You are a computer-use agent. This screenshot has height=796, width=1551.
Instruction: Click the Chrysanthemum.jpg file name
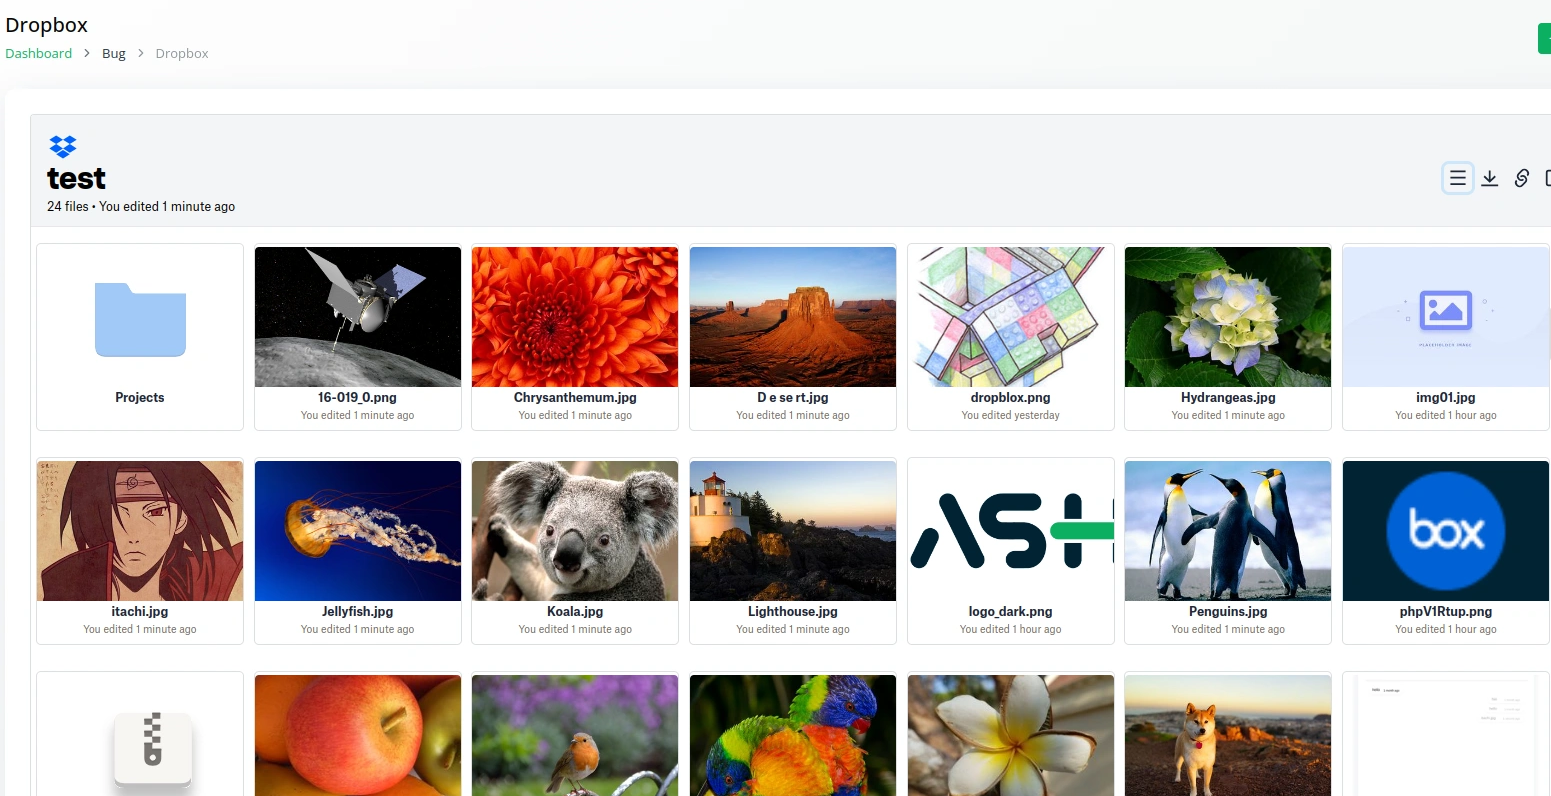575,397
